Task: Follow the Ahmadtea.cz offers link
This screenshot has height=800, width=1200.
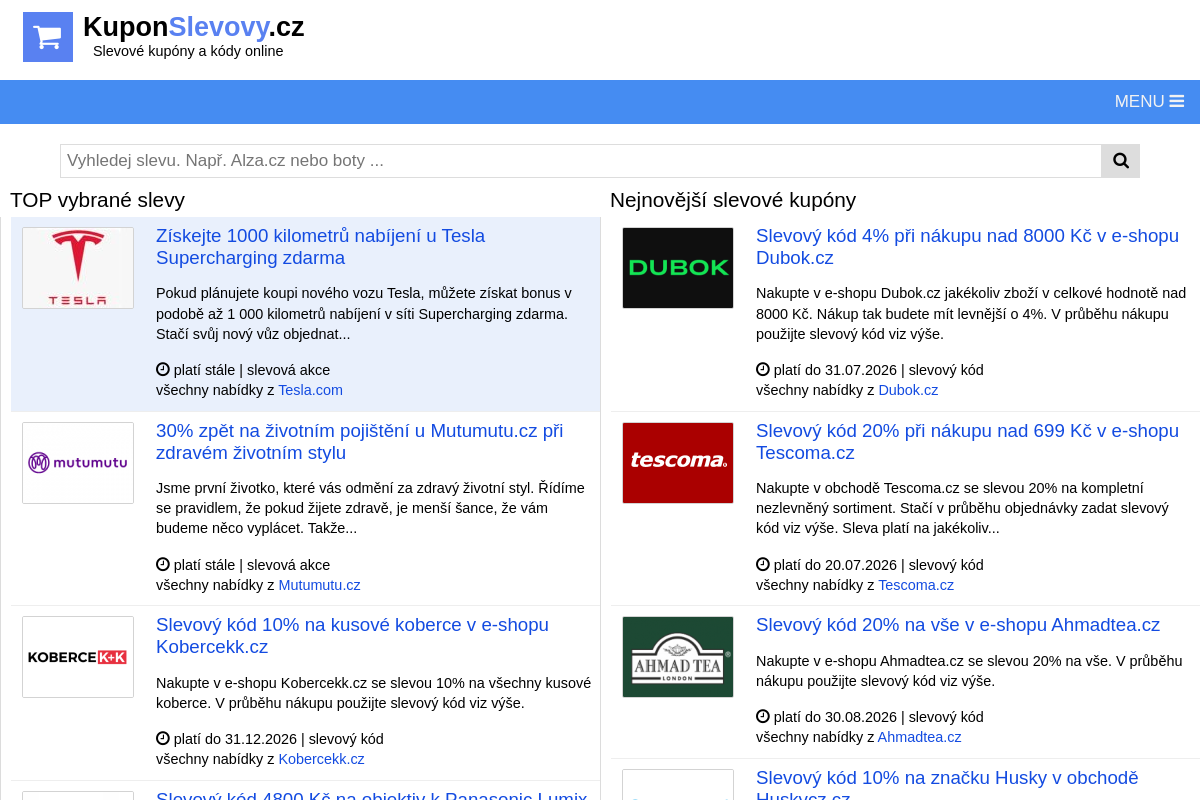Action: tap(920, 737)
